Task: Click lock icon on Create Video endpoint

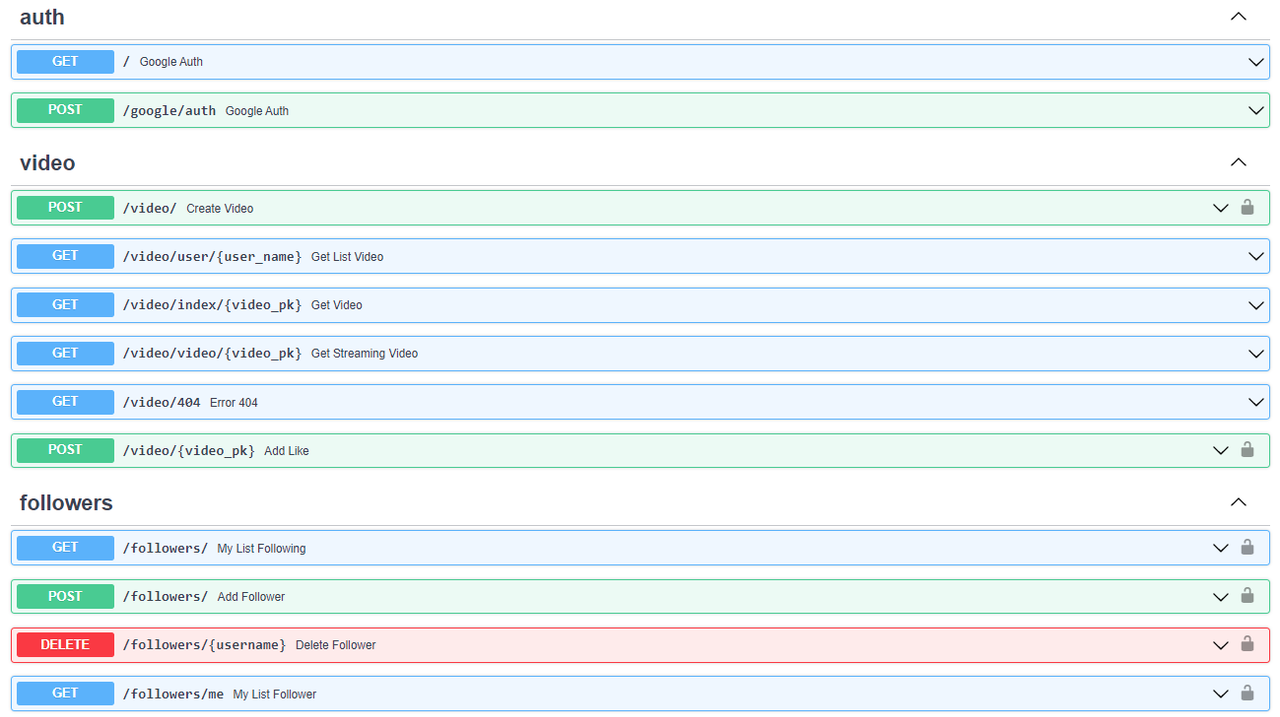Action: click(1247, 207)
